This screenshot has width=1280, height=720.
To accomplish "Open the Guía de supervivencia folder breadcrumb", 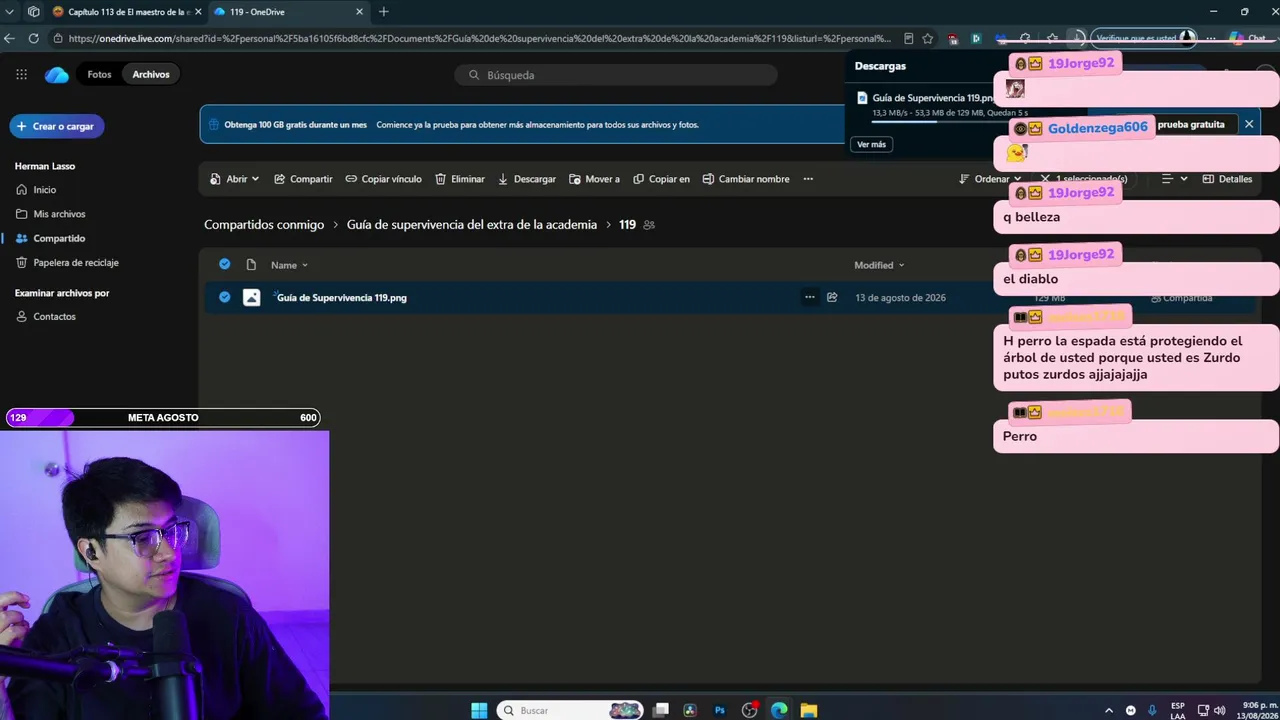I will pyautogui.click(x=472, y=225).
